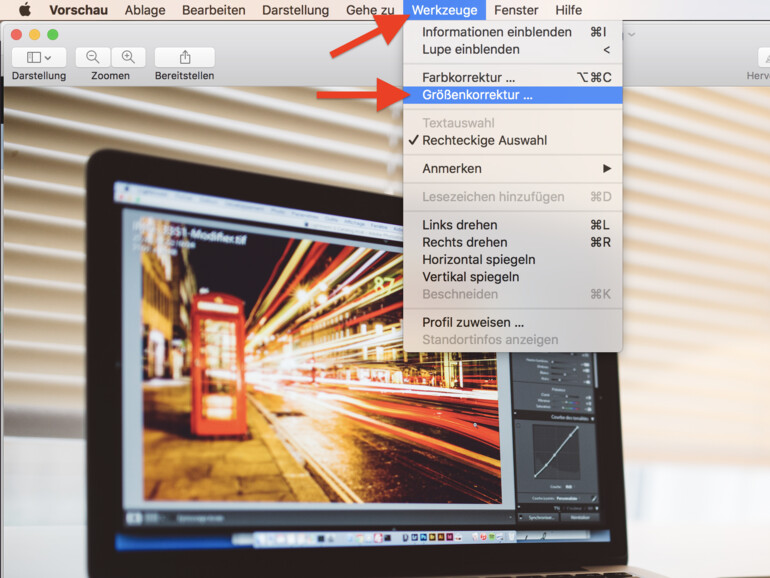Choose Links drehen
Image resolution: width=770 pixels, height=578 pixels.
click(x=513, y=225)
